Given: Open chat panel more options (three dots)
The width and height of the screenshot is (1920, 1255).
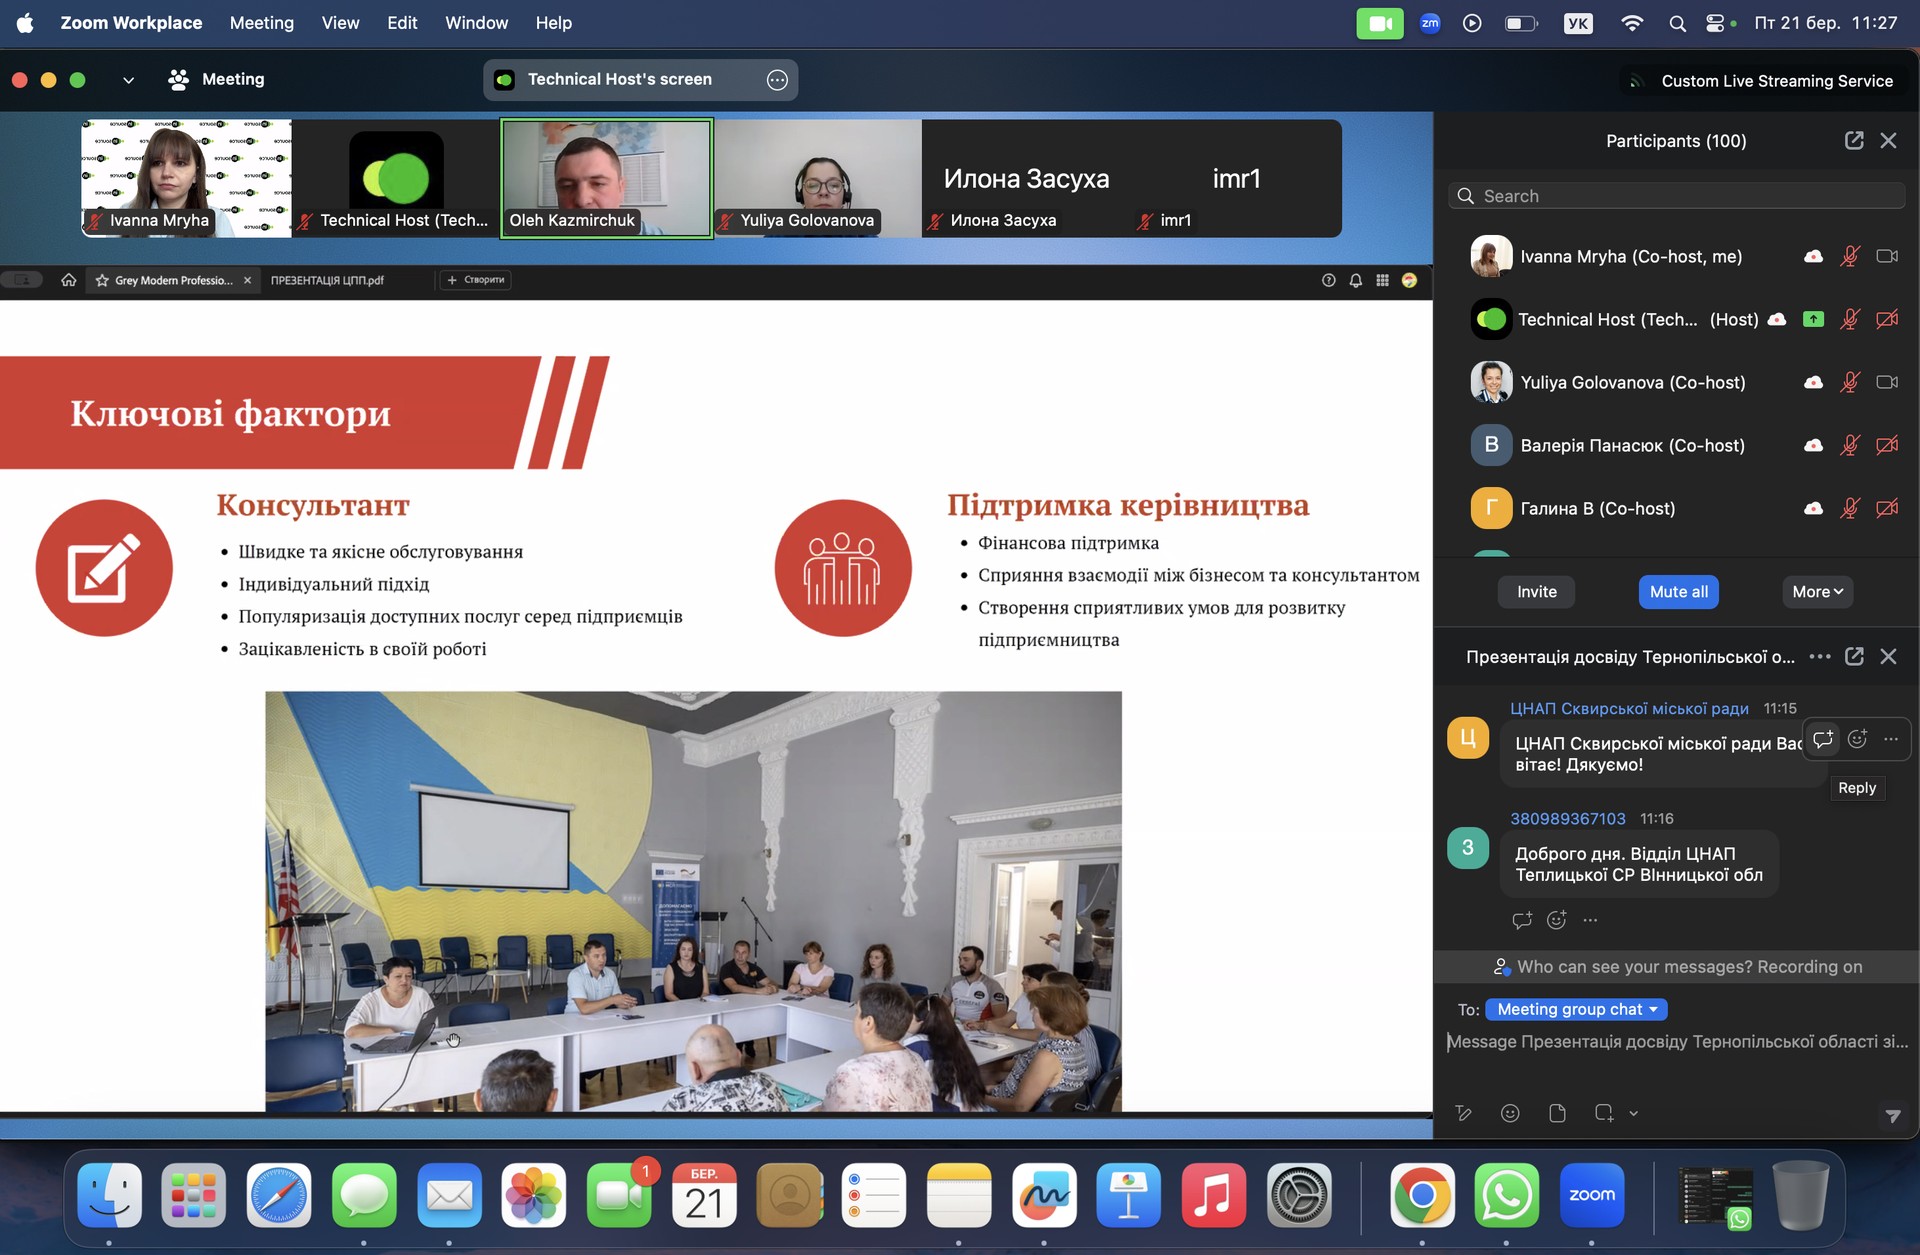Looking at the screenshot, I should [x=1820, y=657].
